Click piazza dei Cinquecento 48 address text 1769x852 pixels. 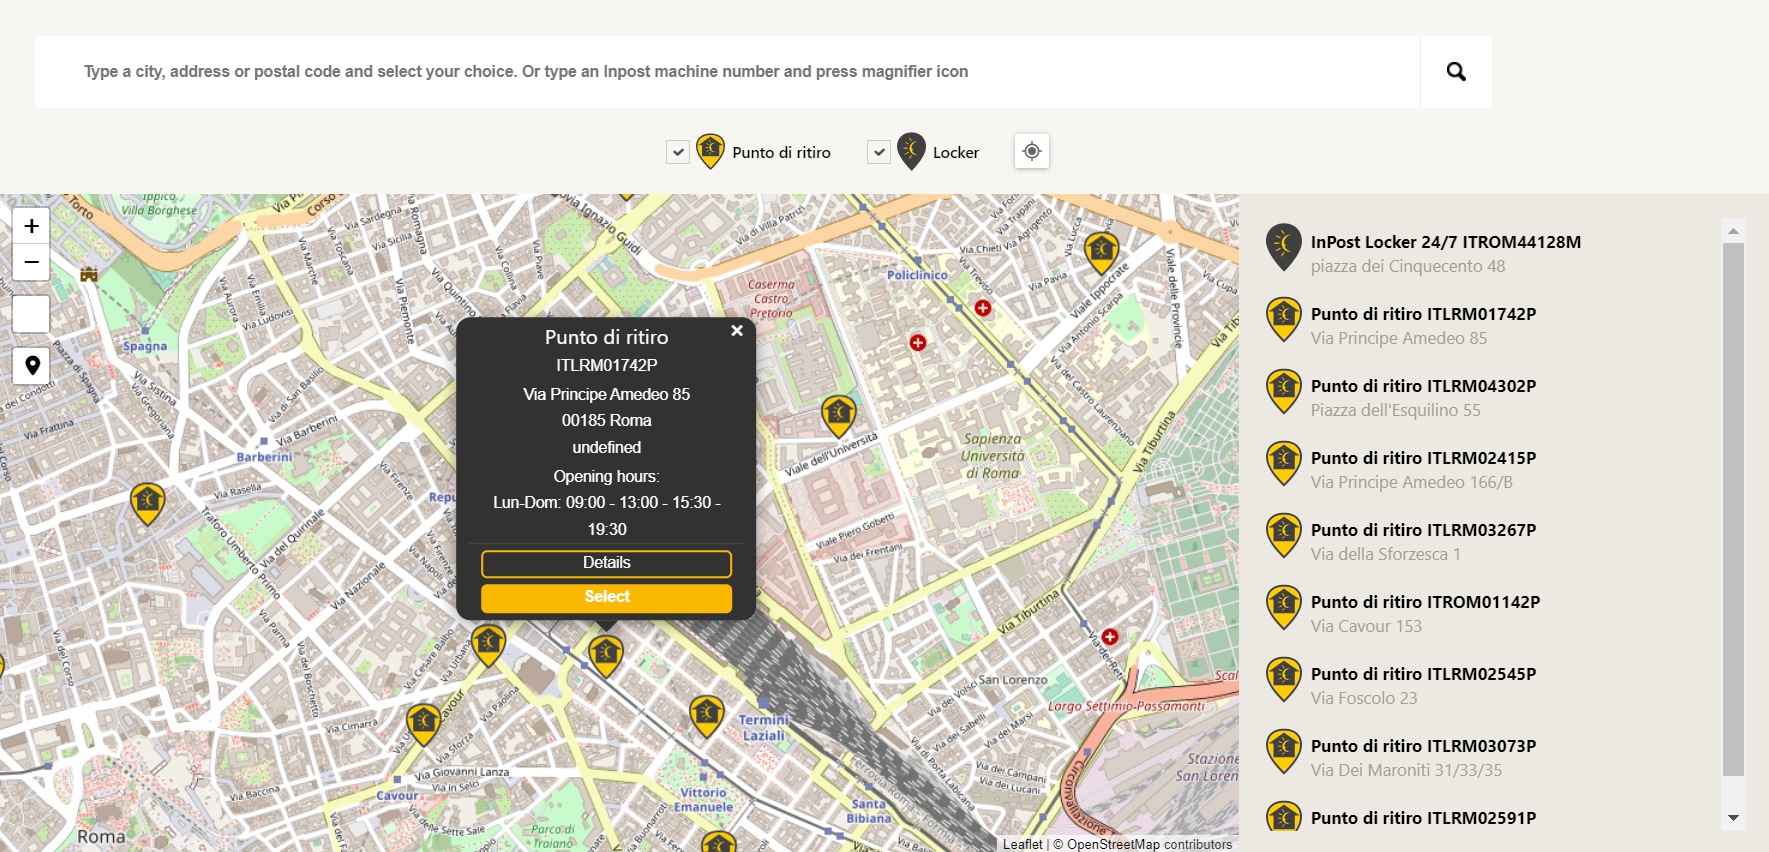(1407, 266)
